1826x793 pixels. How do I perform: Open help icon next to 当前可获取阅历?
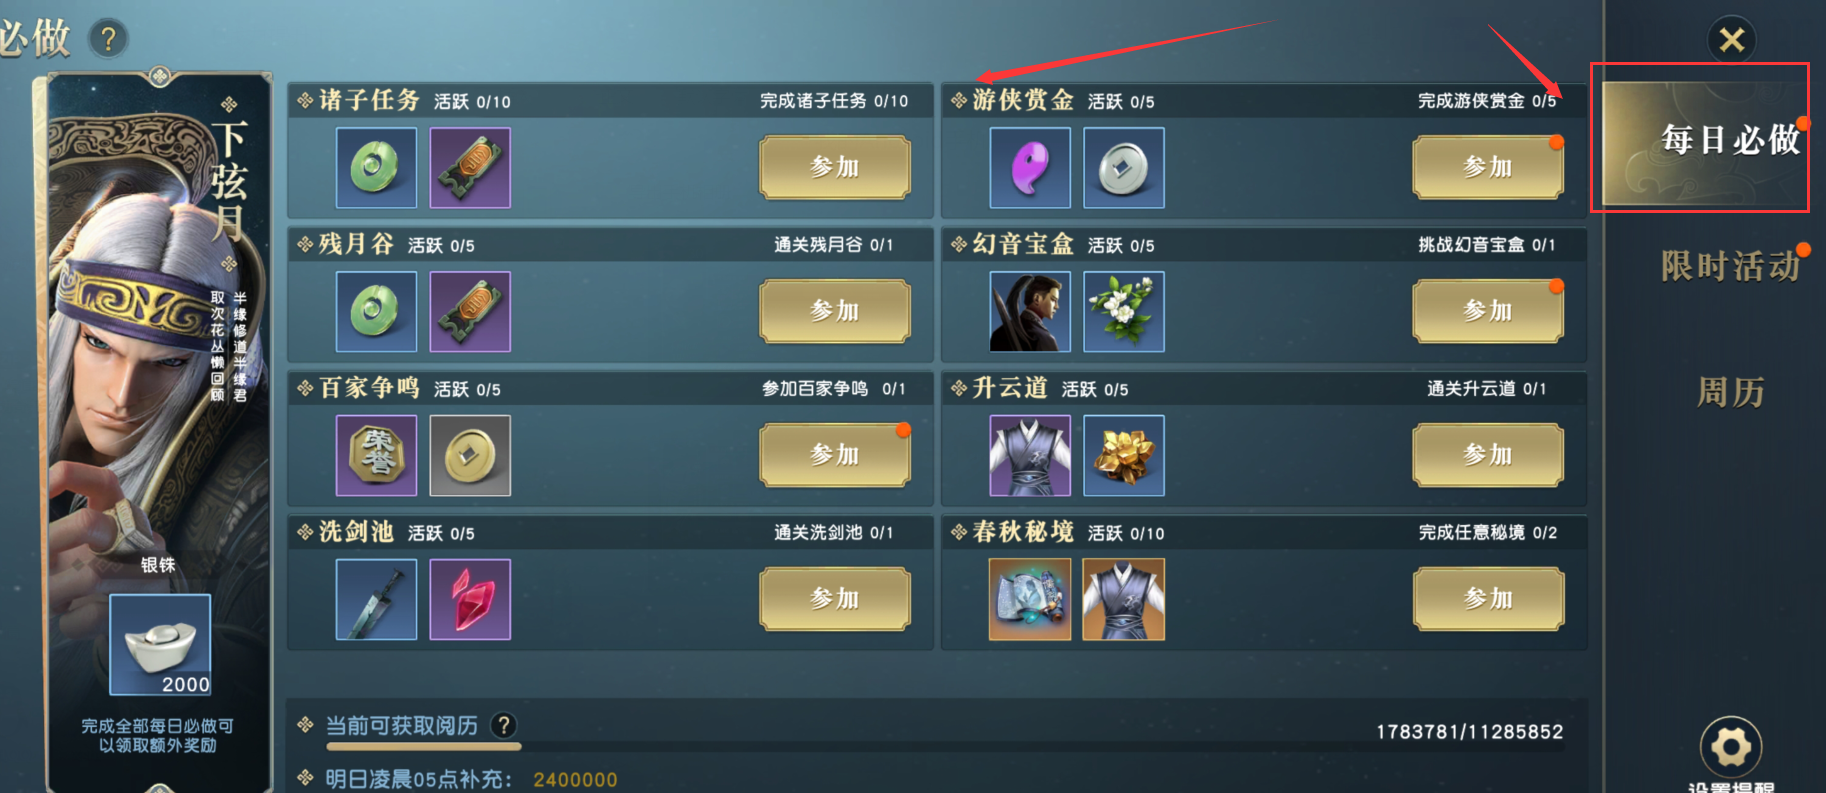(x=504, y=725)
